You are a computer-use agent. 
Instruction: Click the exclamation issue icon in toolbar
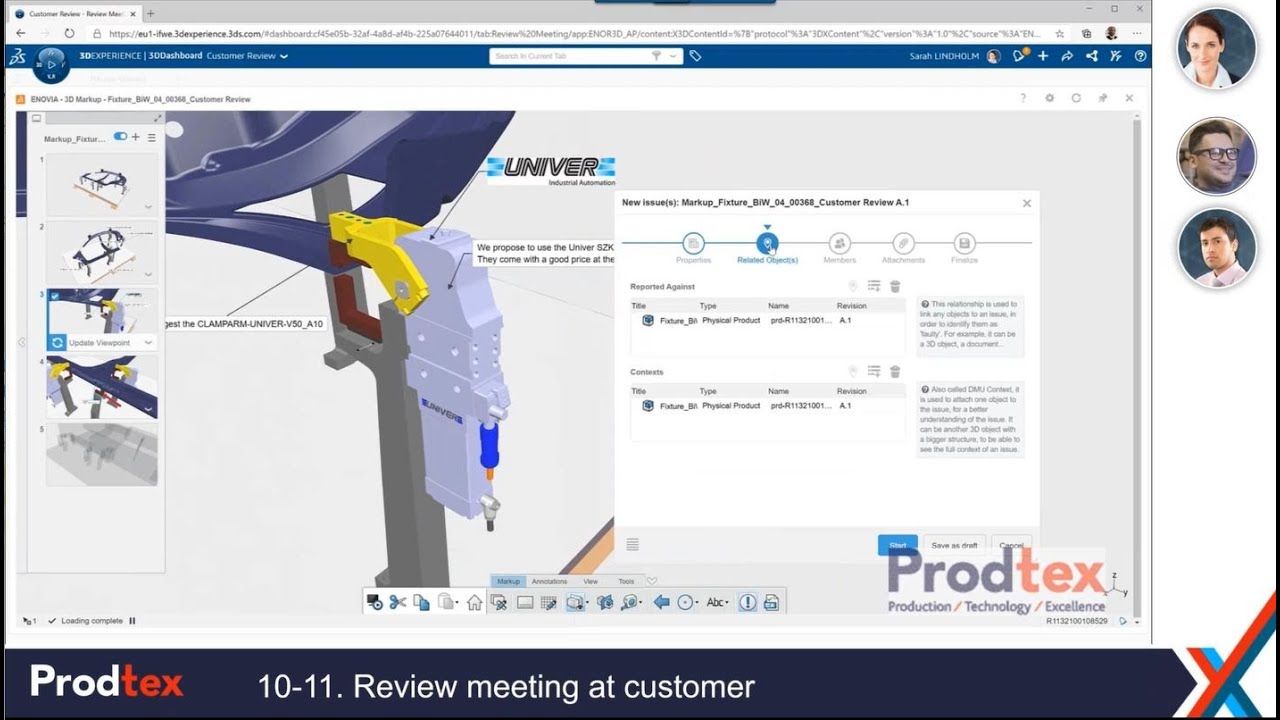pos(747,602)
